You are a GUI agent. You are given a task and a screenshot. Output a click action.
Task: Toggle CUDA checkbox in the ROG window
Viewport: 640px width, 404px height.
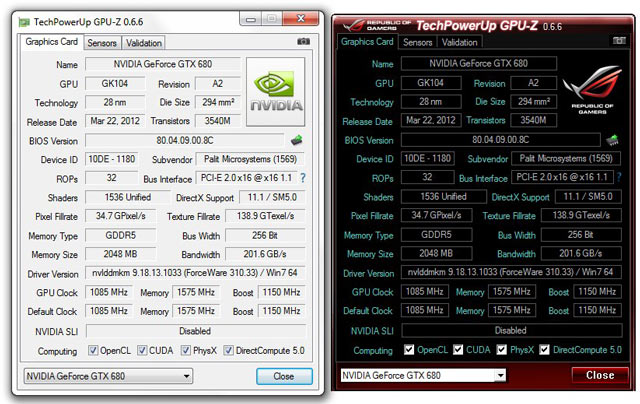tap(458, 349)
